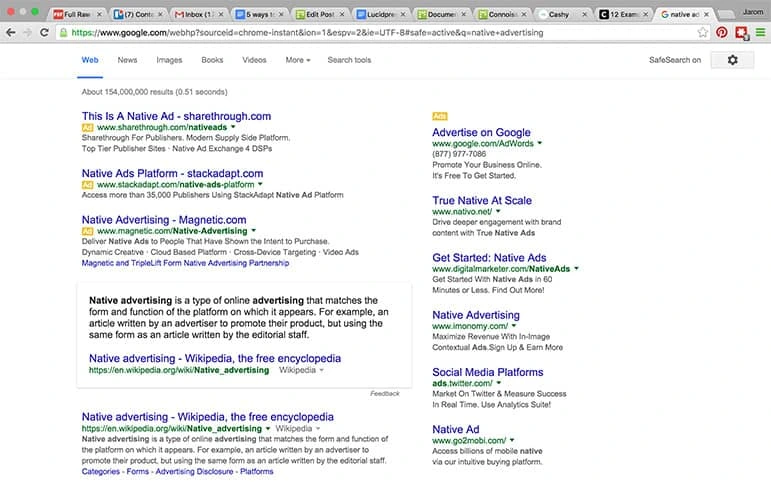Click the green padlock security icon
Image resolution: width=771 pixels, height=482 pixels.
point(63,33)
